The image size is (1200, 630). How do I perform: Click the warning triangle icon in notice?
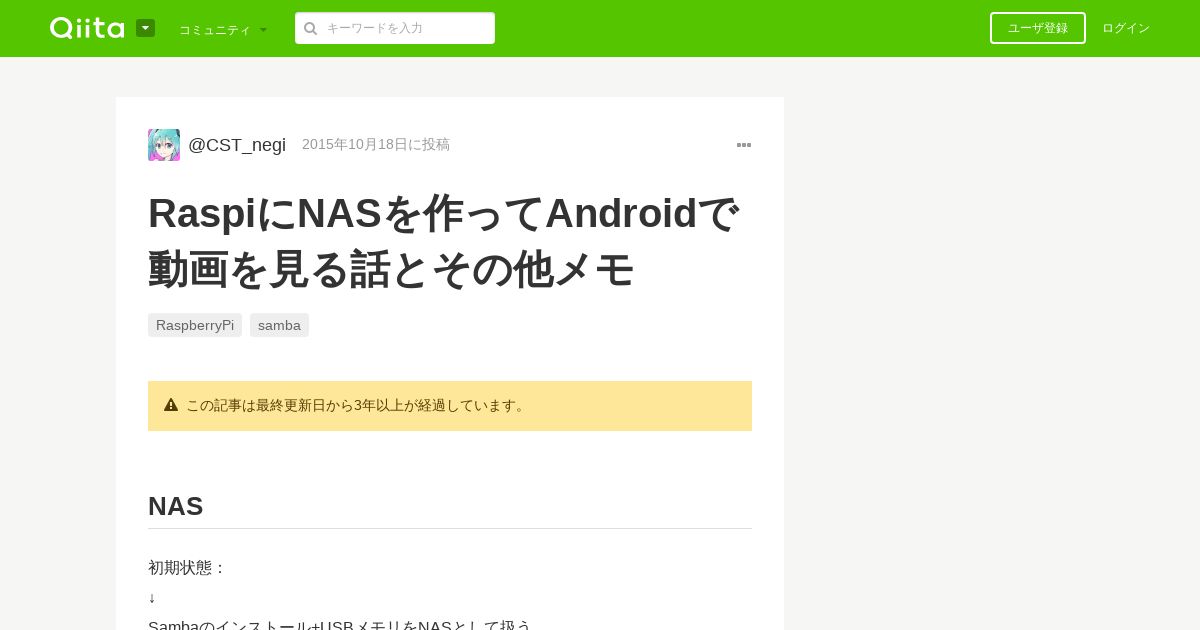pos(171,405)
